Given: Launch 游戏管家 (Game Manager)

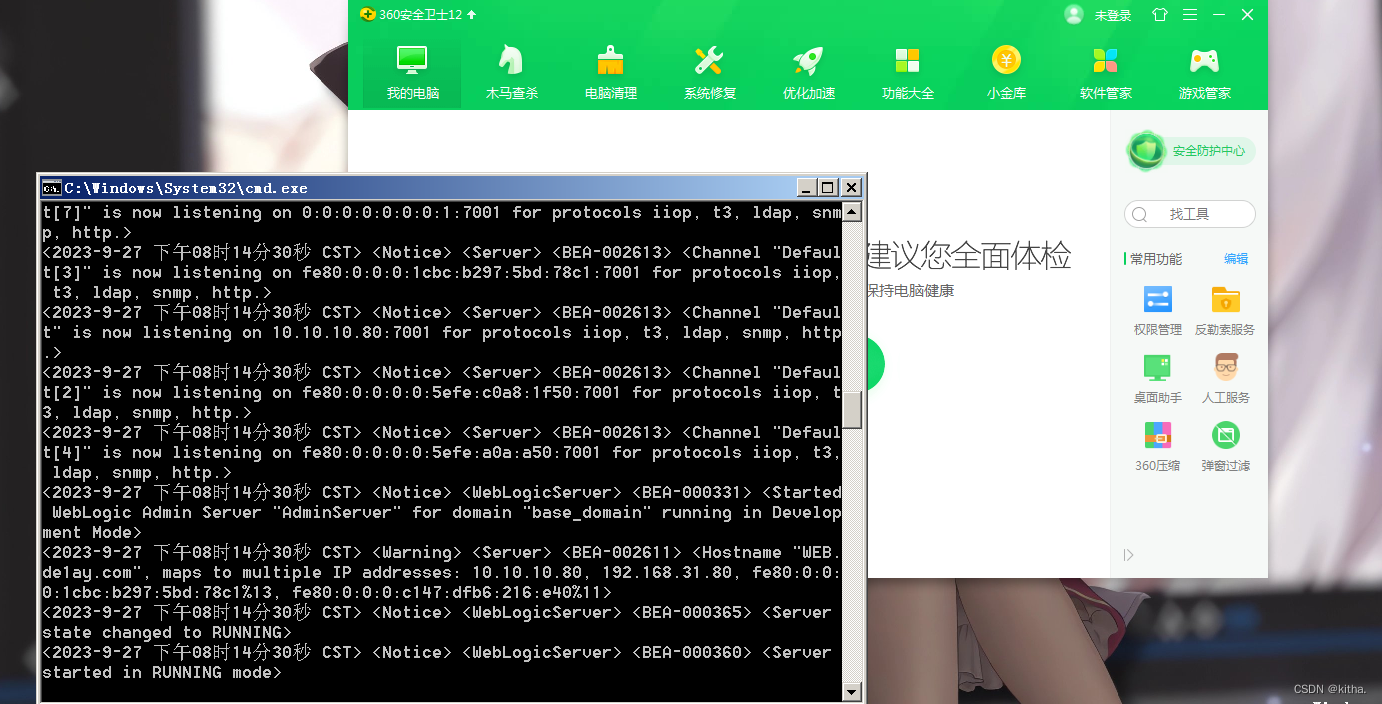Looking at the screenshot, I should 1203,70.
